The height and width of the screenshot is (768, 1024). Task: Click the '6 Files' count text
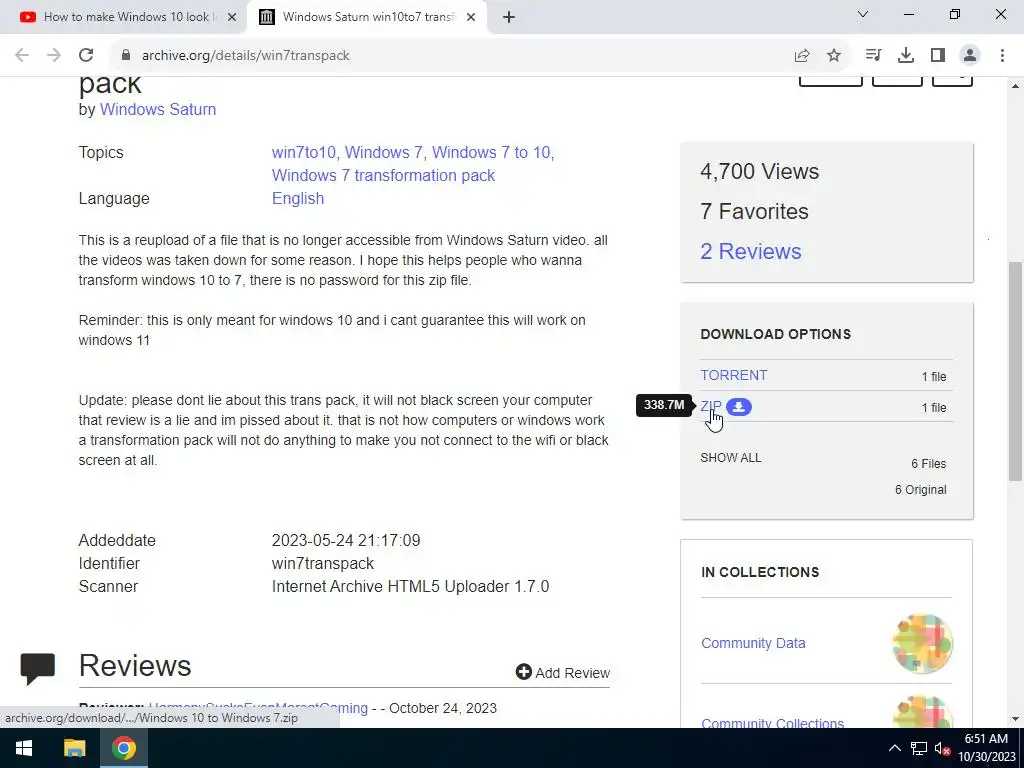929,464
